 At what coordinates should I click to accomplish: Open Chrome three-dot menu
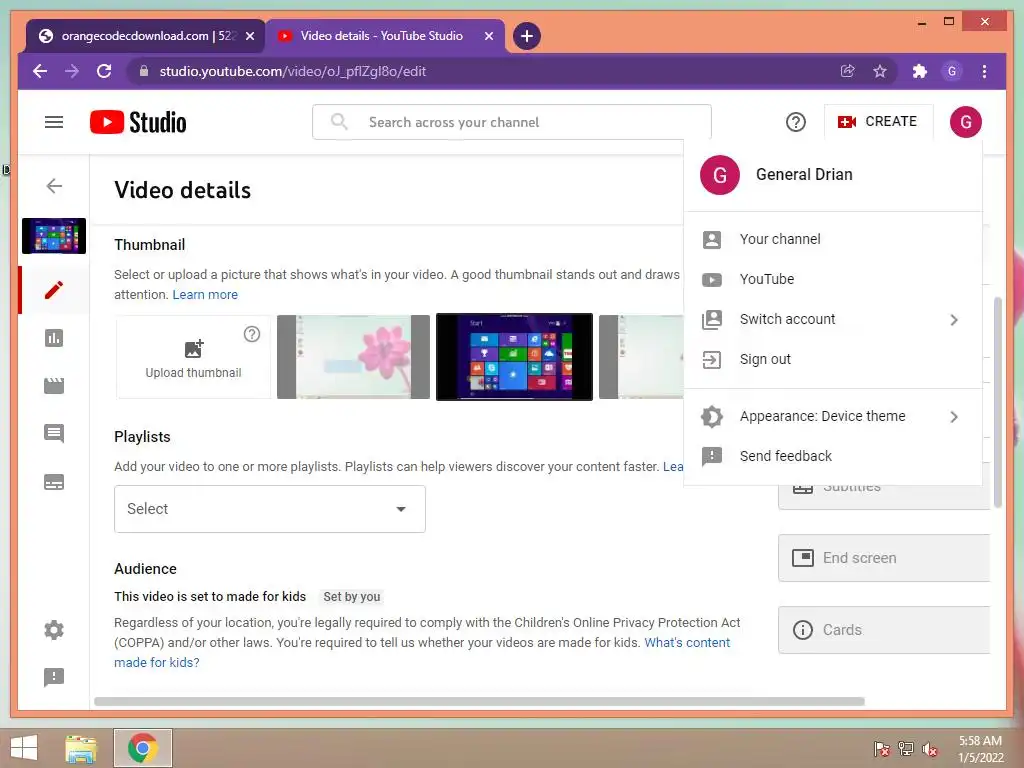click(x=984, y=71)
